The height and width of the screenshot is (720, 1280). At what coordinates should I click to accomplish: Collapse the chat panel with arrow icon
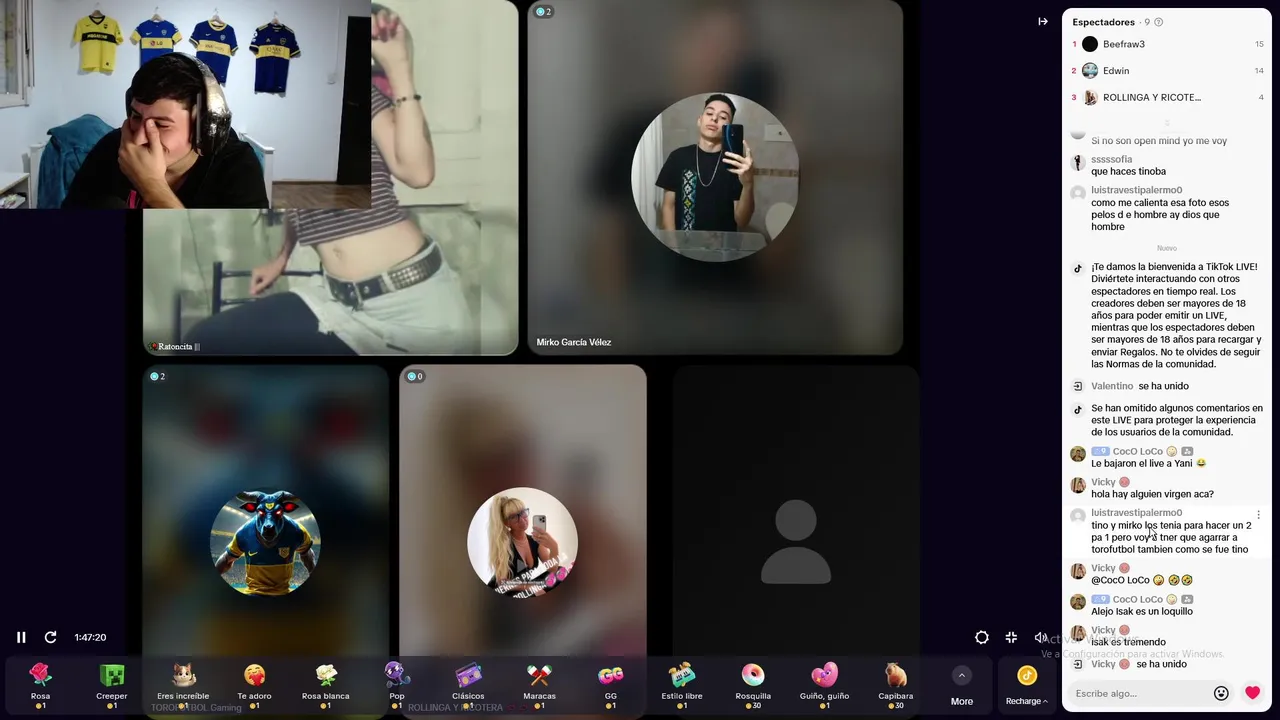[x=1043, y=21]
